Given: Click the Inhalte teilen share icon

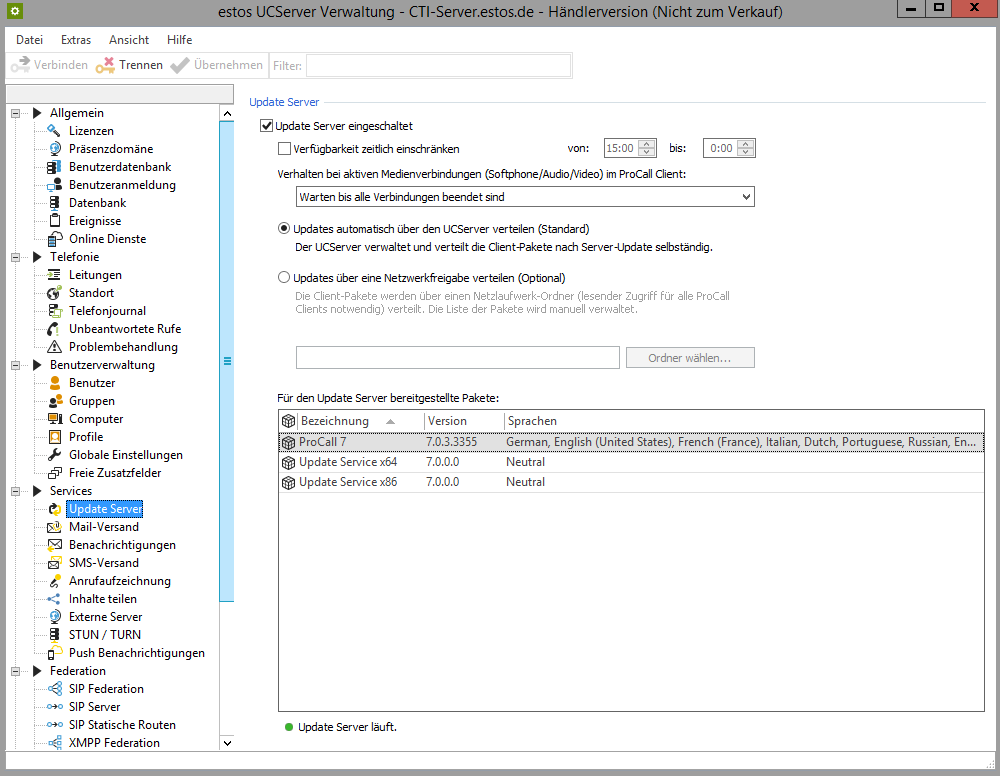Looking at the screenshot, I should (x=54, y=599).
